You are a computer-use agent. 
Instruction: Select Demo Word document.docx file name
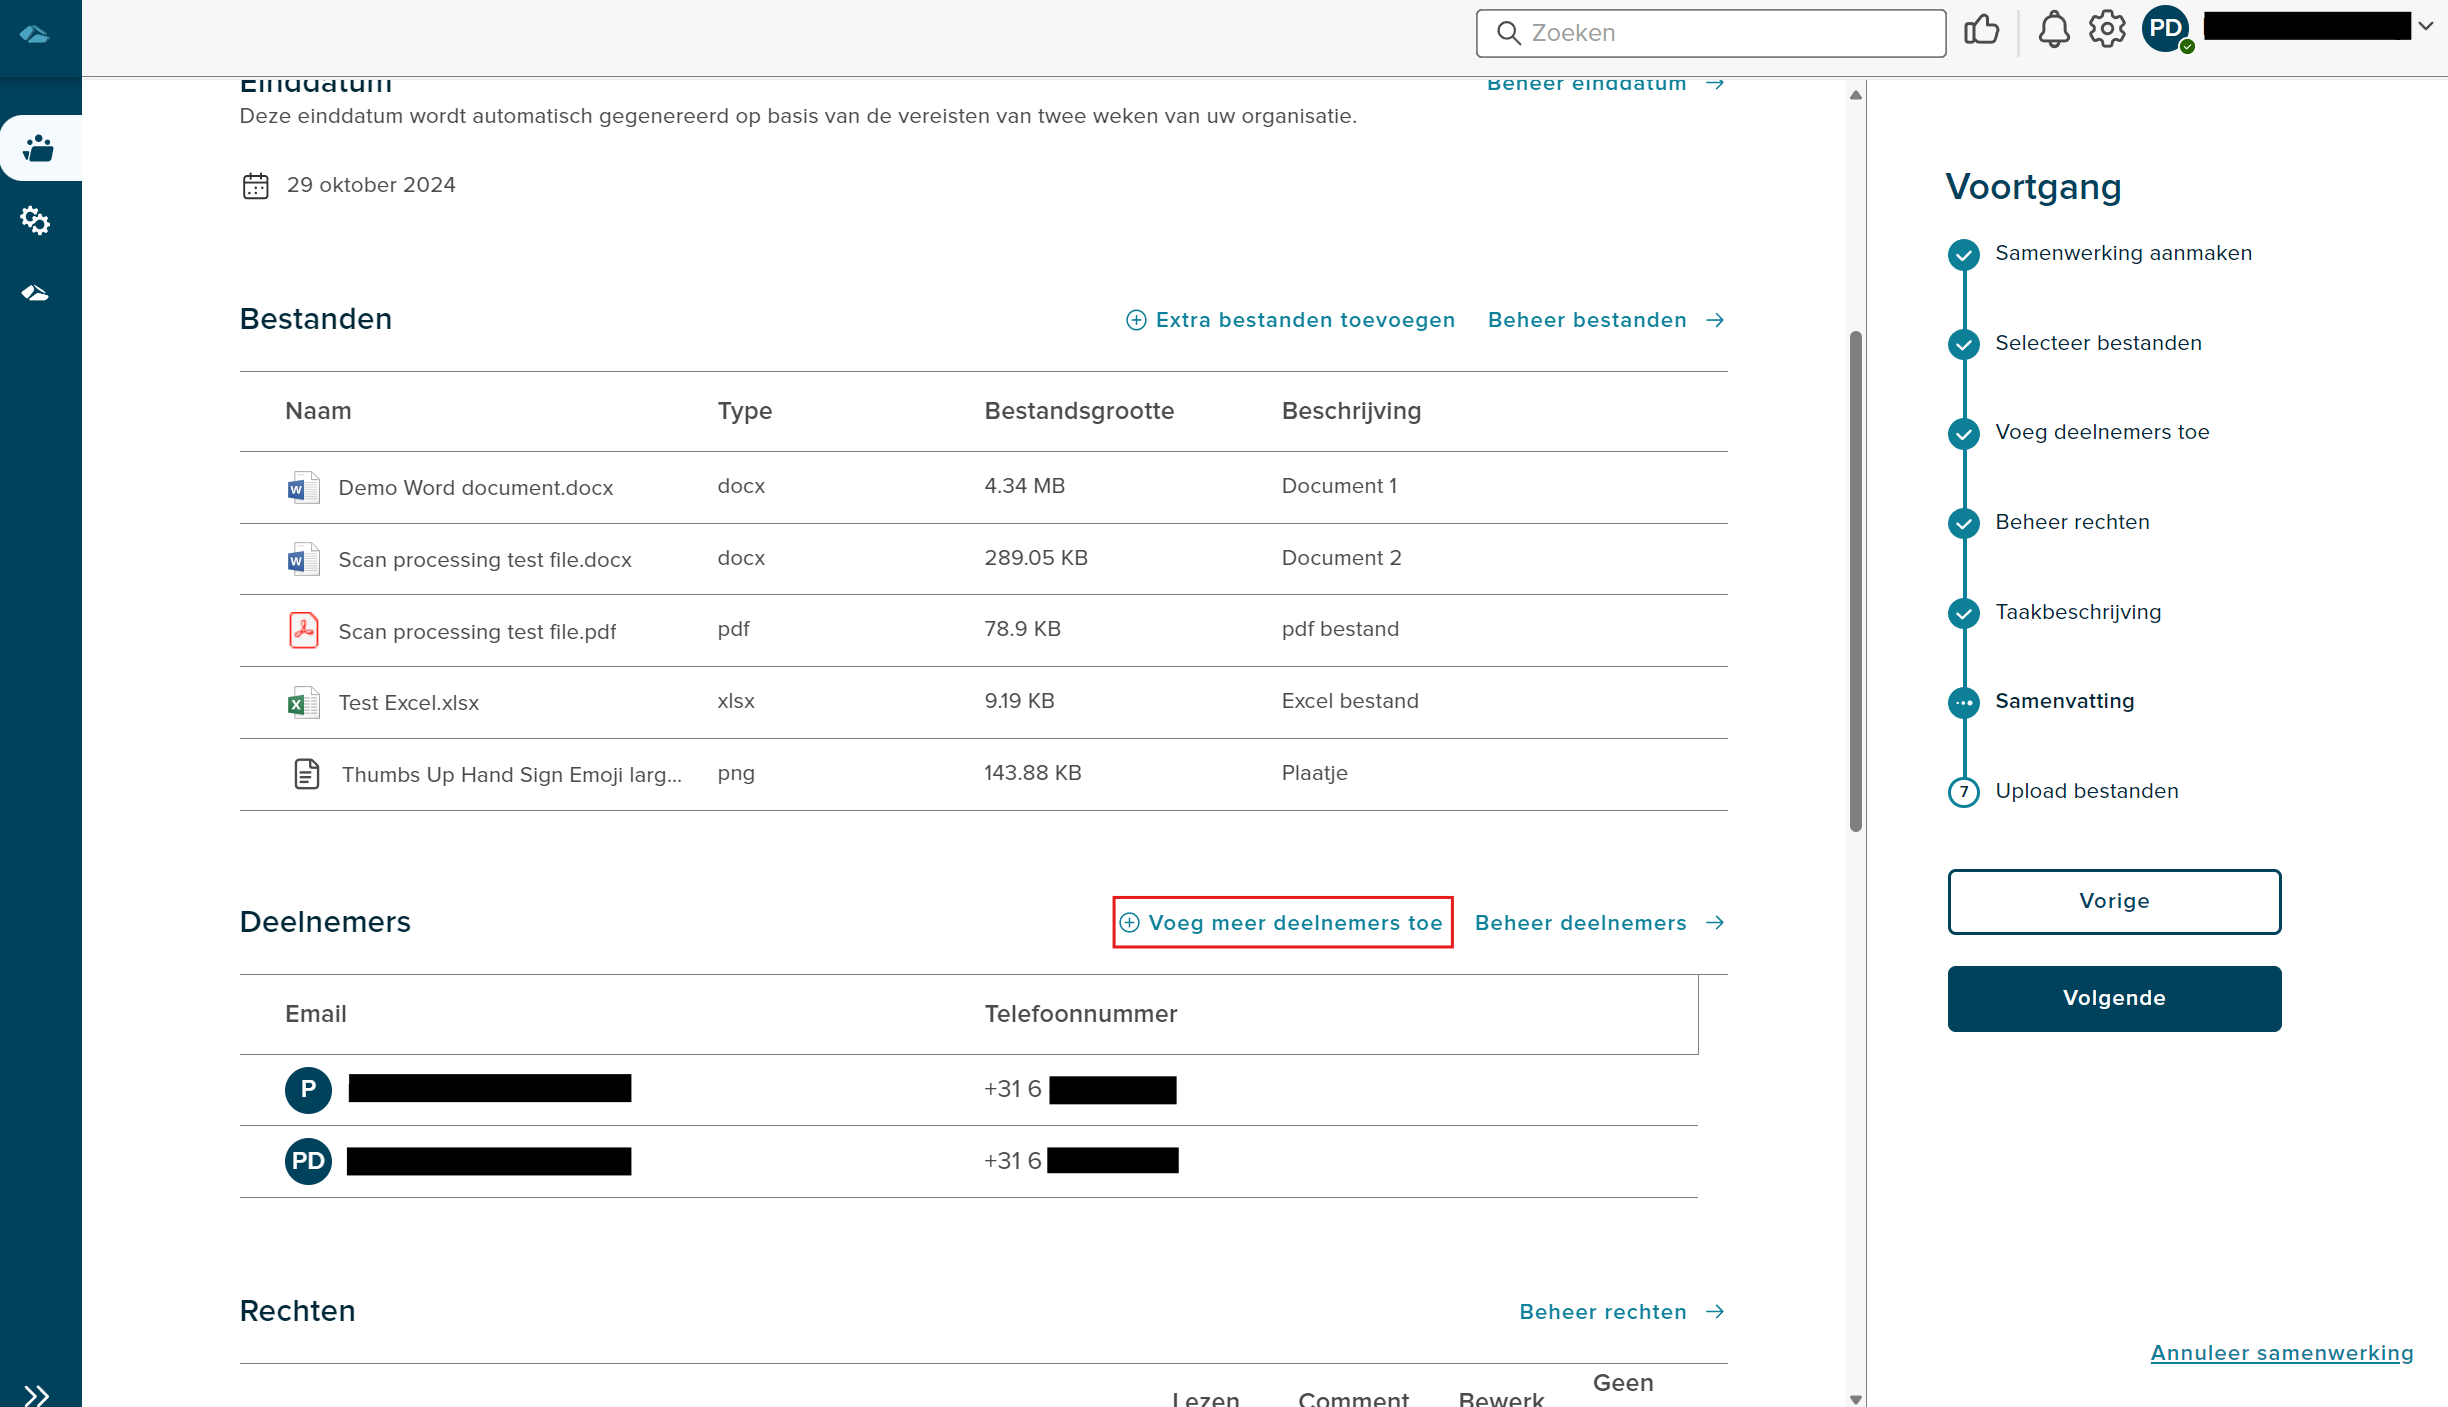(475, 488)
